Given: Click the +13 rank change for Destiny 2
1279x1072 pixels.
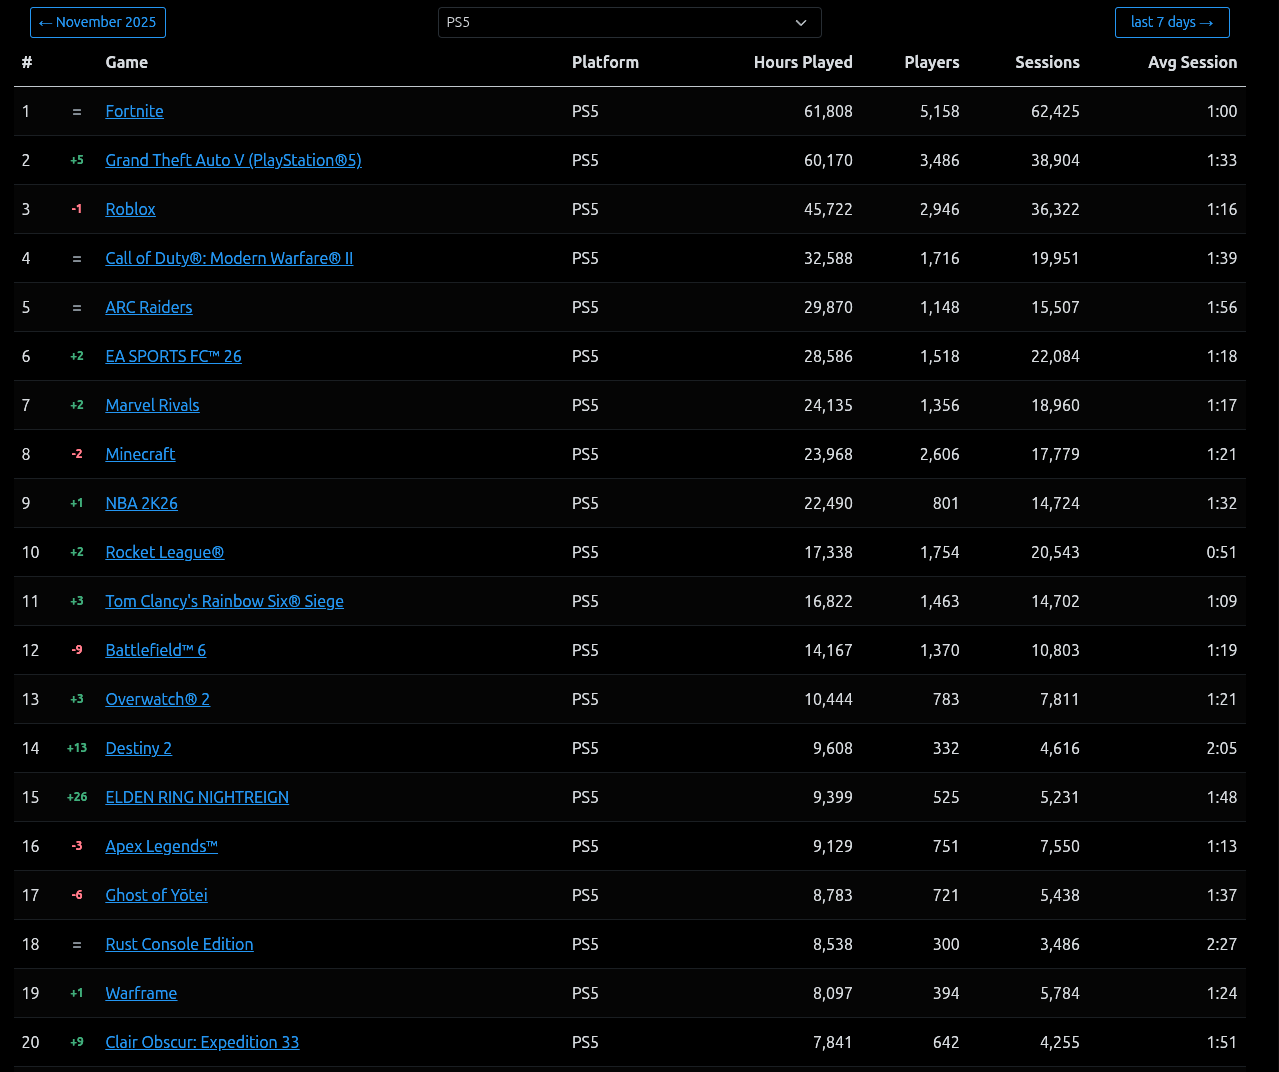Looking at the screenshot, I should 77,748.
